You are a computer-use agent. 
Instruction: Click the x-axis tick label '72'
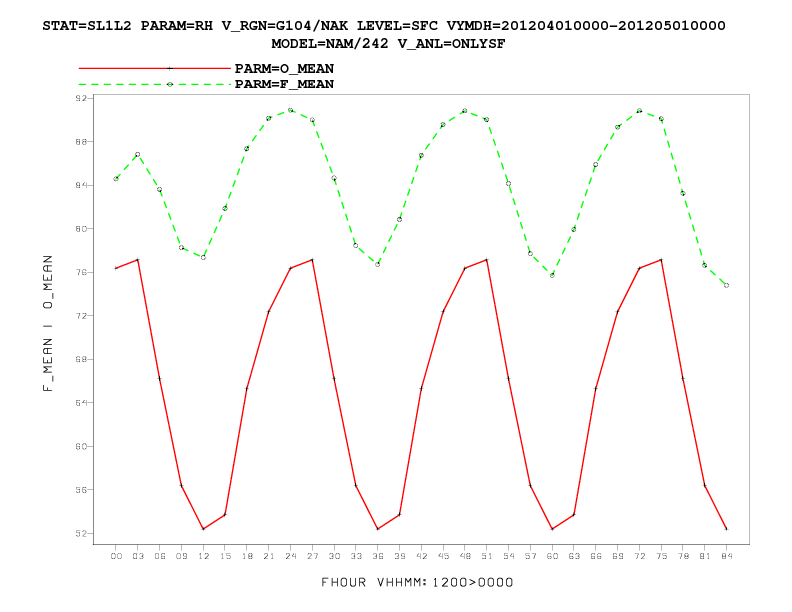(639, 556)
